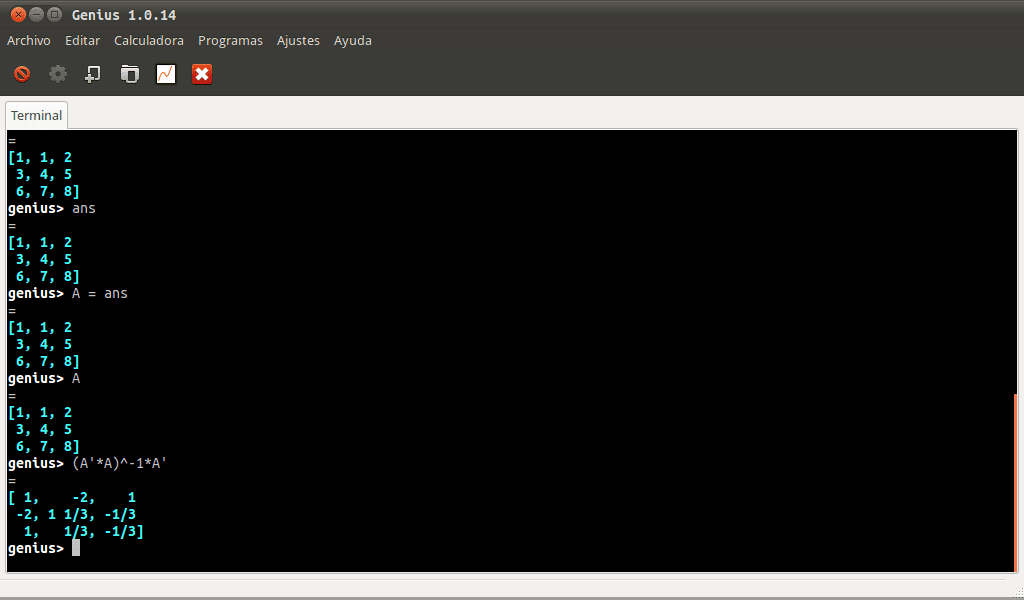Viewport: 1024px width, 600px height.
Task: Open the Archivo menu
Action: coord(29,41)
